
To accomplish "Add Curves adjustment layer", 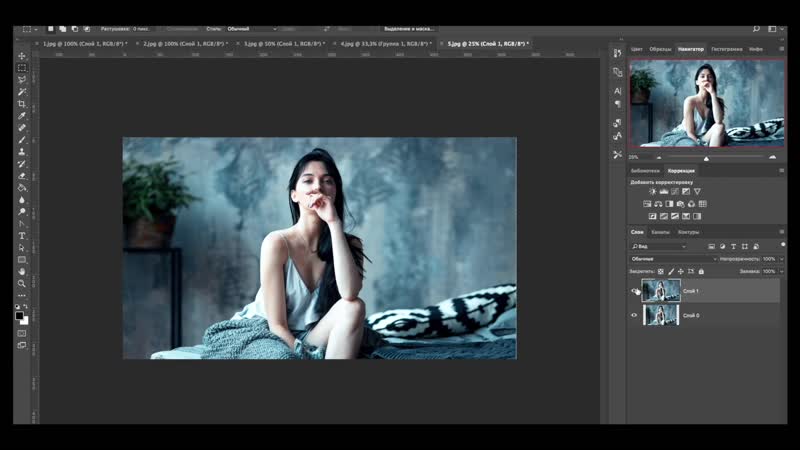I will point(675,191).
